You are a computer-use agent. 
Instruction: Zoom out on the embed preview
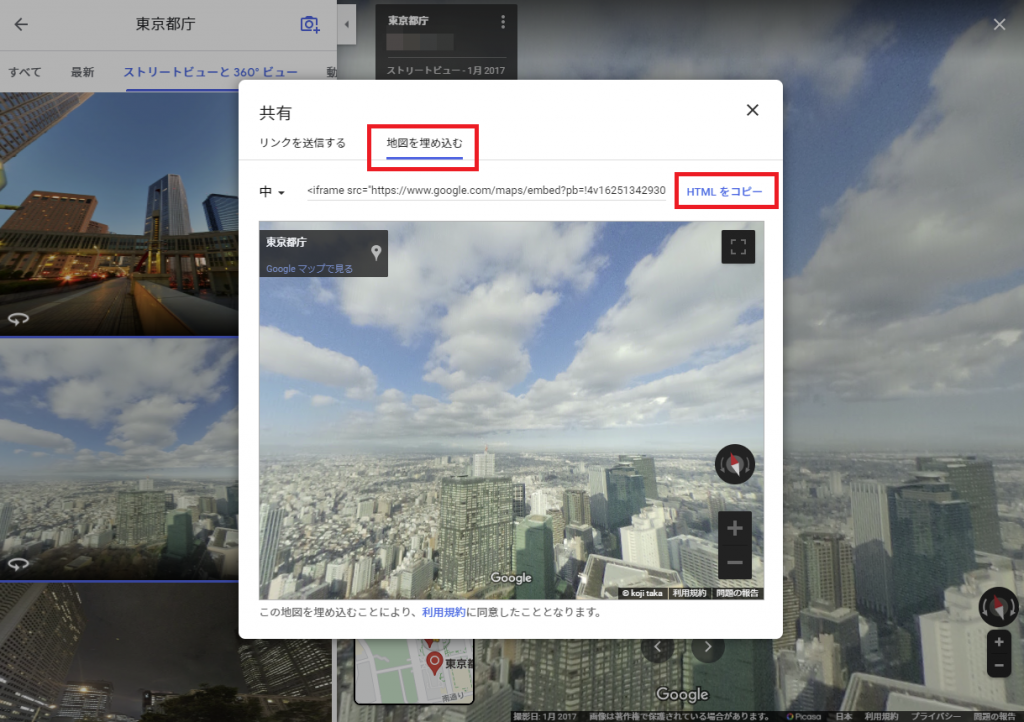point(735,562)
